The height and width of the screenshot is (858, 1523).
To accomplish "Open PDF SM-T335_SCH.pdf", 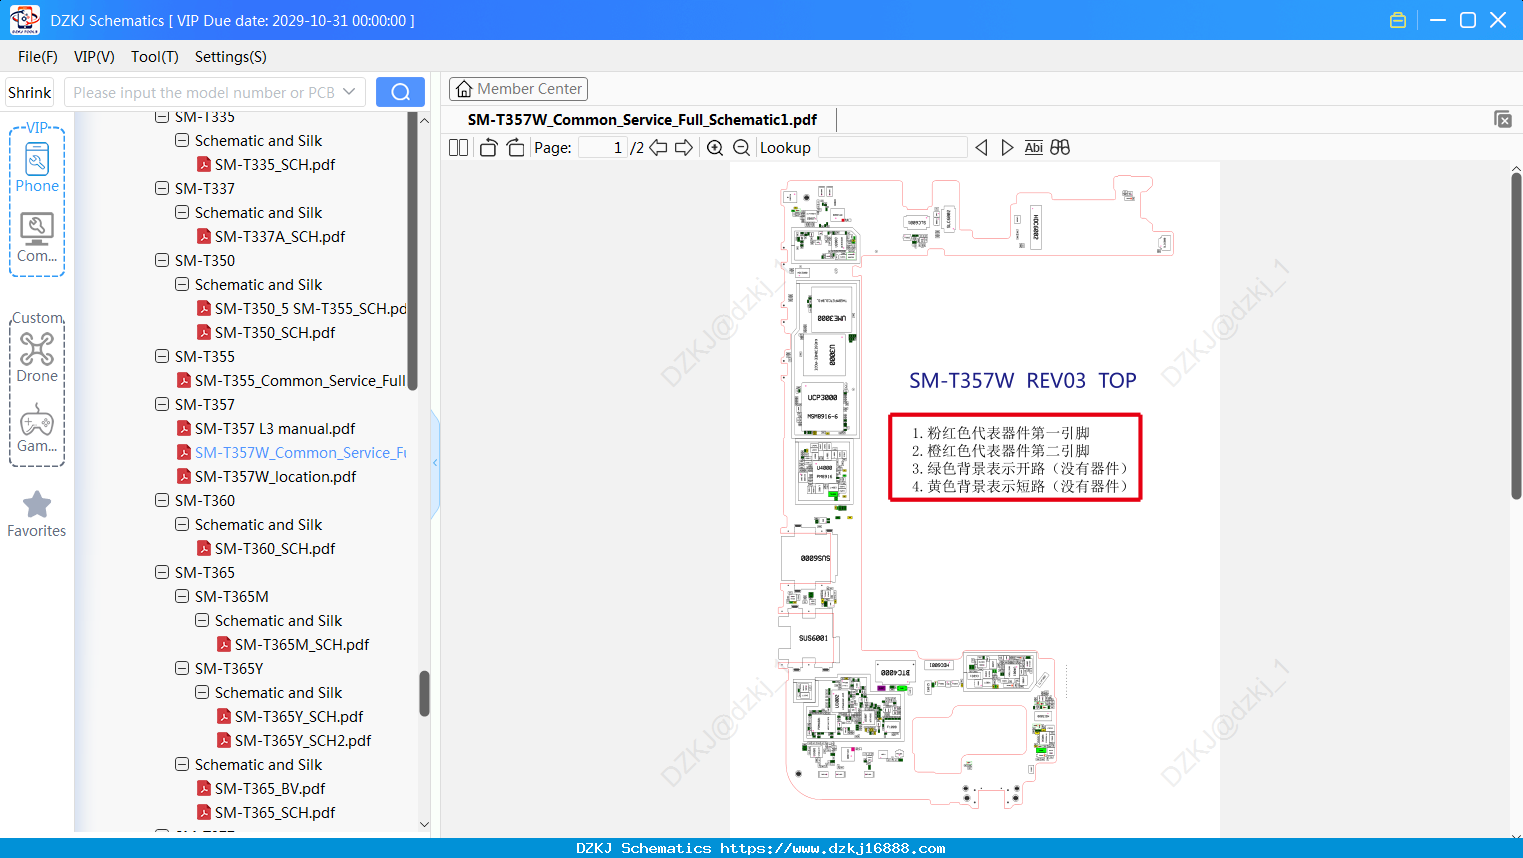I will point(275,164).
